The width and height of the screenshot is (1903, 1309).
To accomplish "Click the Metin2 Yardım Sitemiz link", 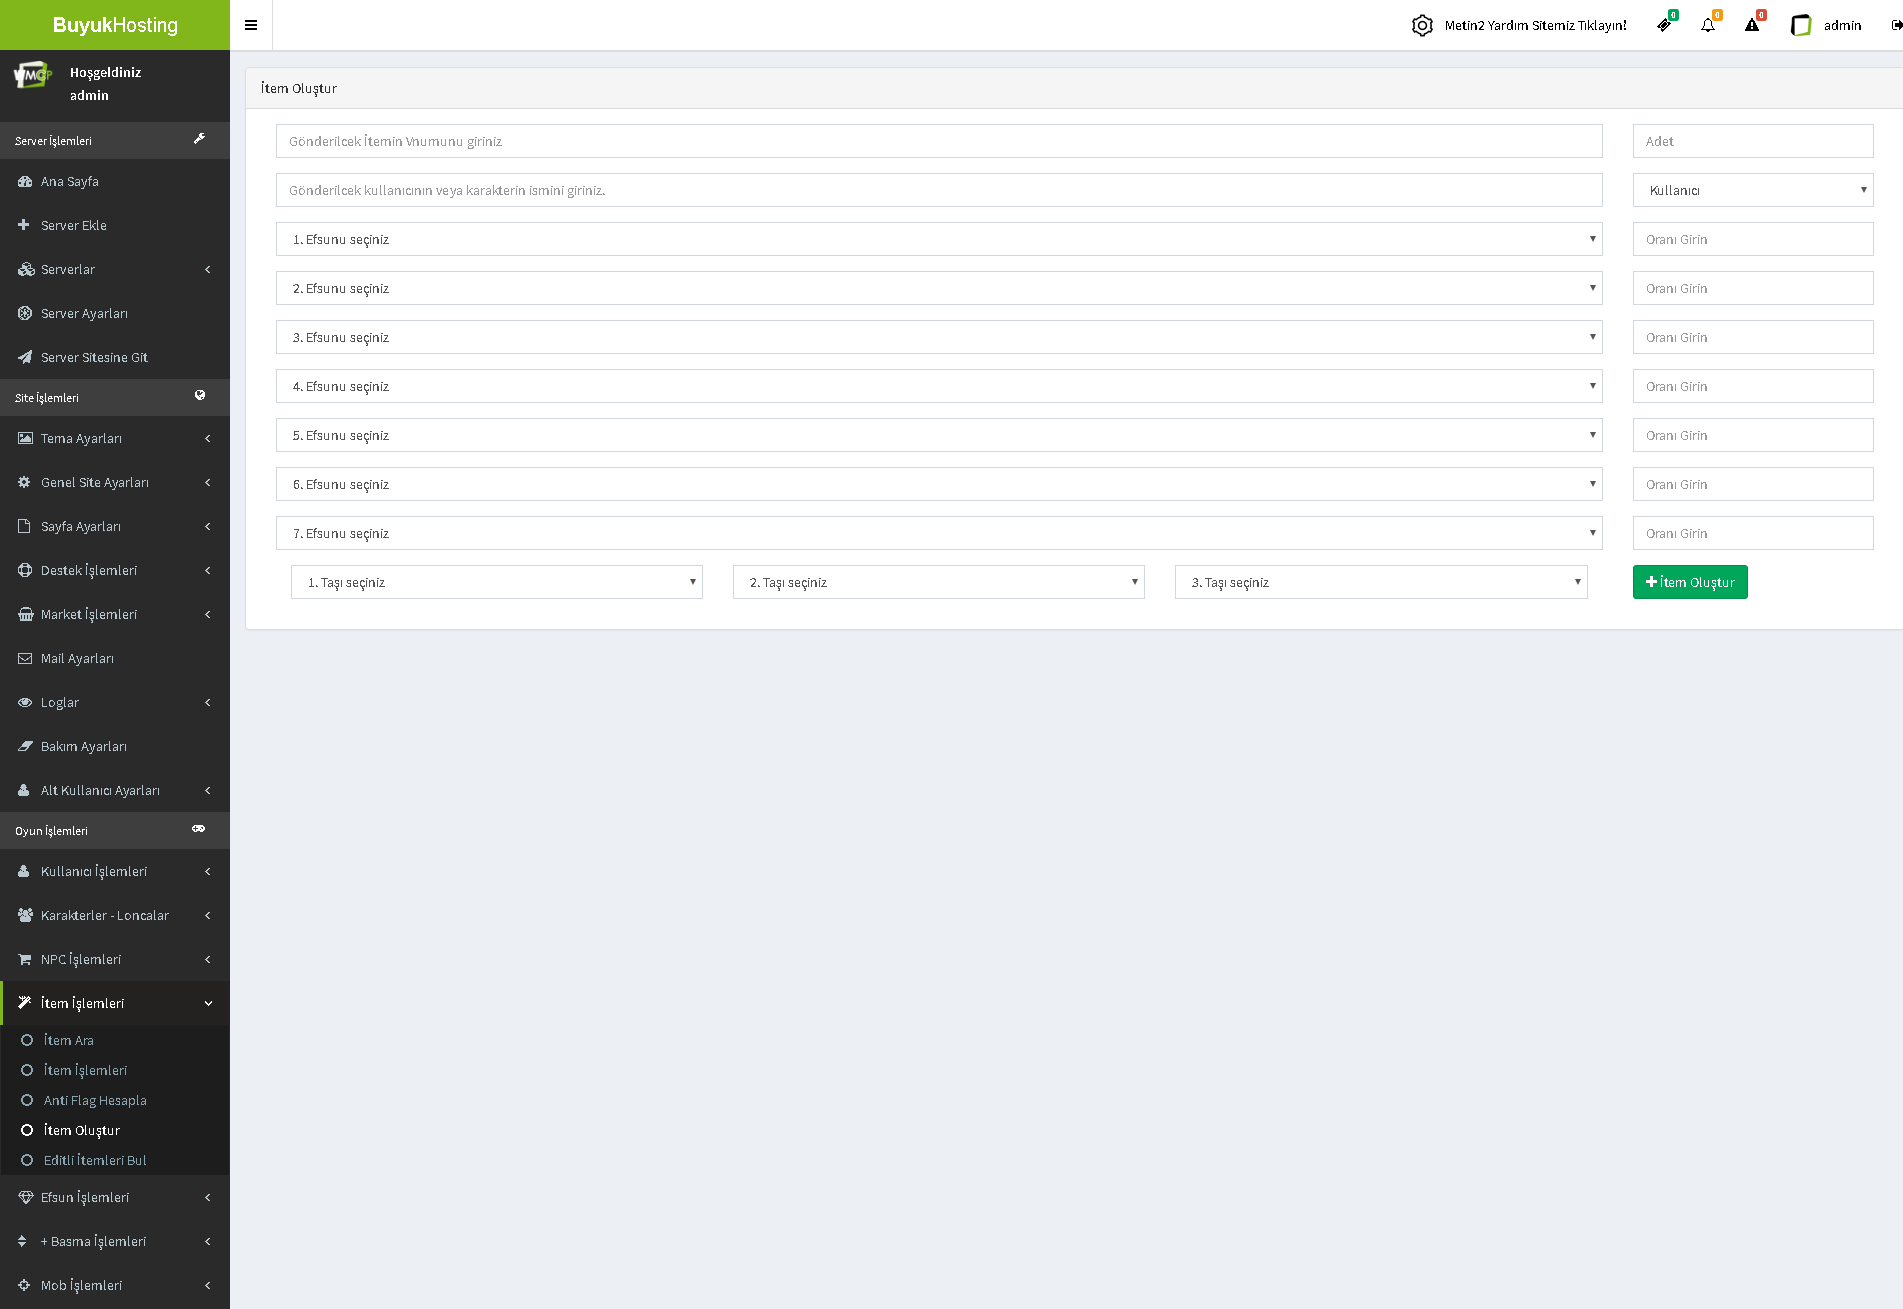I will (x=1535, y=25).
